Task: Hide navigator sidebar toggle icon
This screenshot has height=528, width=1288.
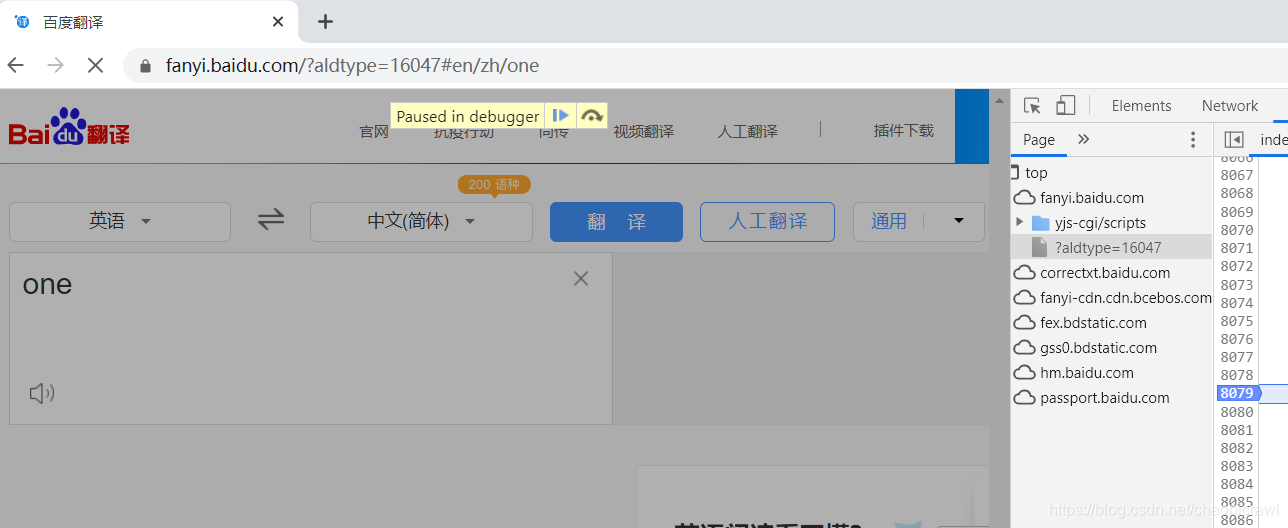Action: click(x=1234, y=140)
